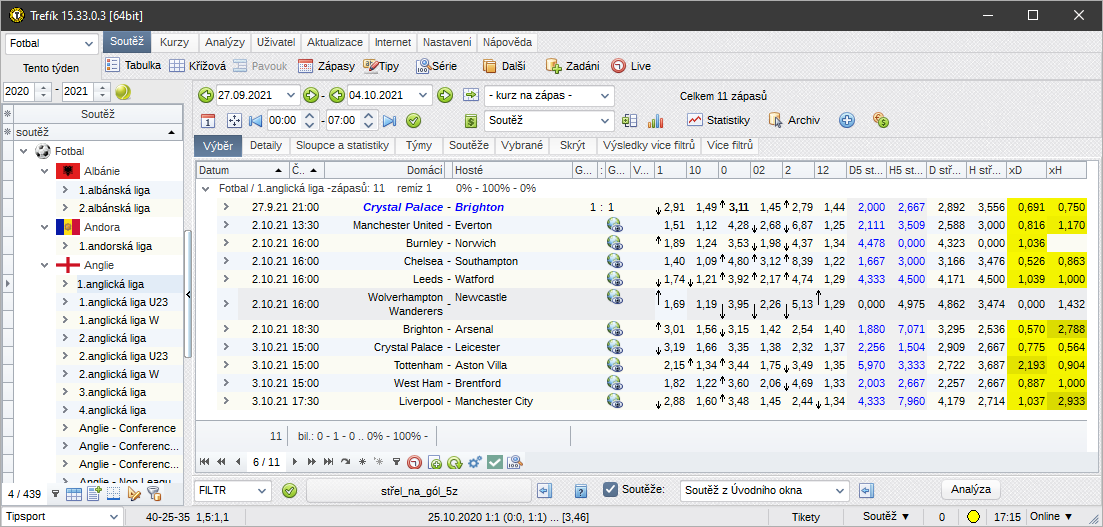Open the Statistiky button
The height and width of the screenshot is (527, 1103).
719,120
